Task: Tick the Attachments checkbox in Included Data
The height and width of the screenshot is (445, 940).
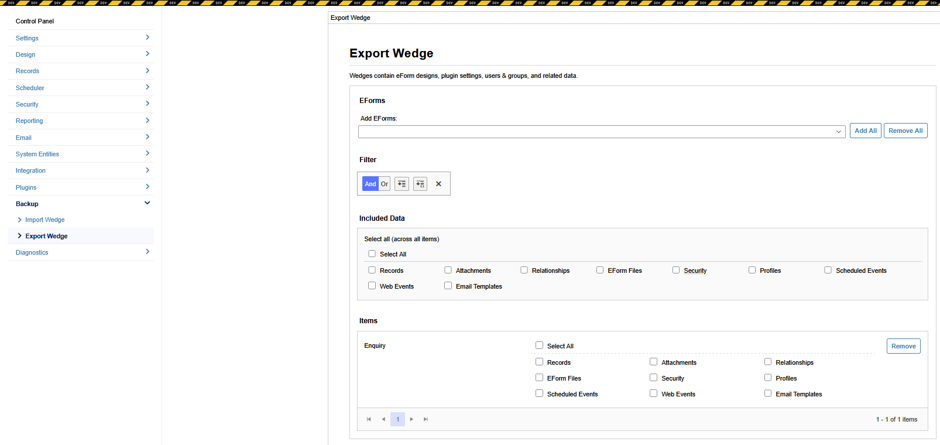Action: [x=448, y=270]
